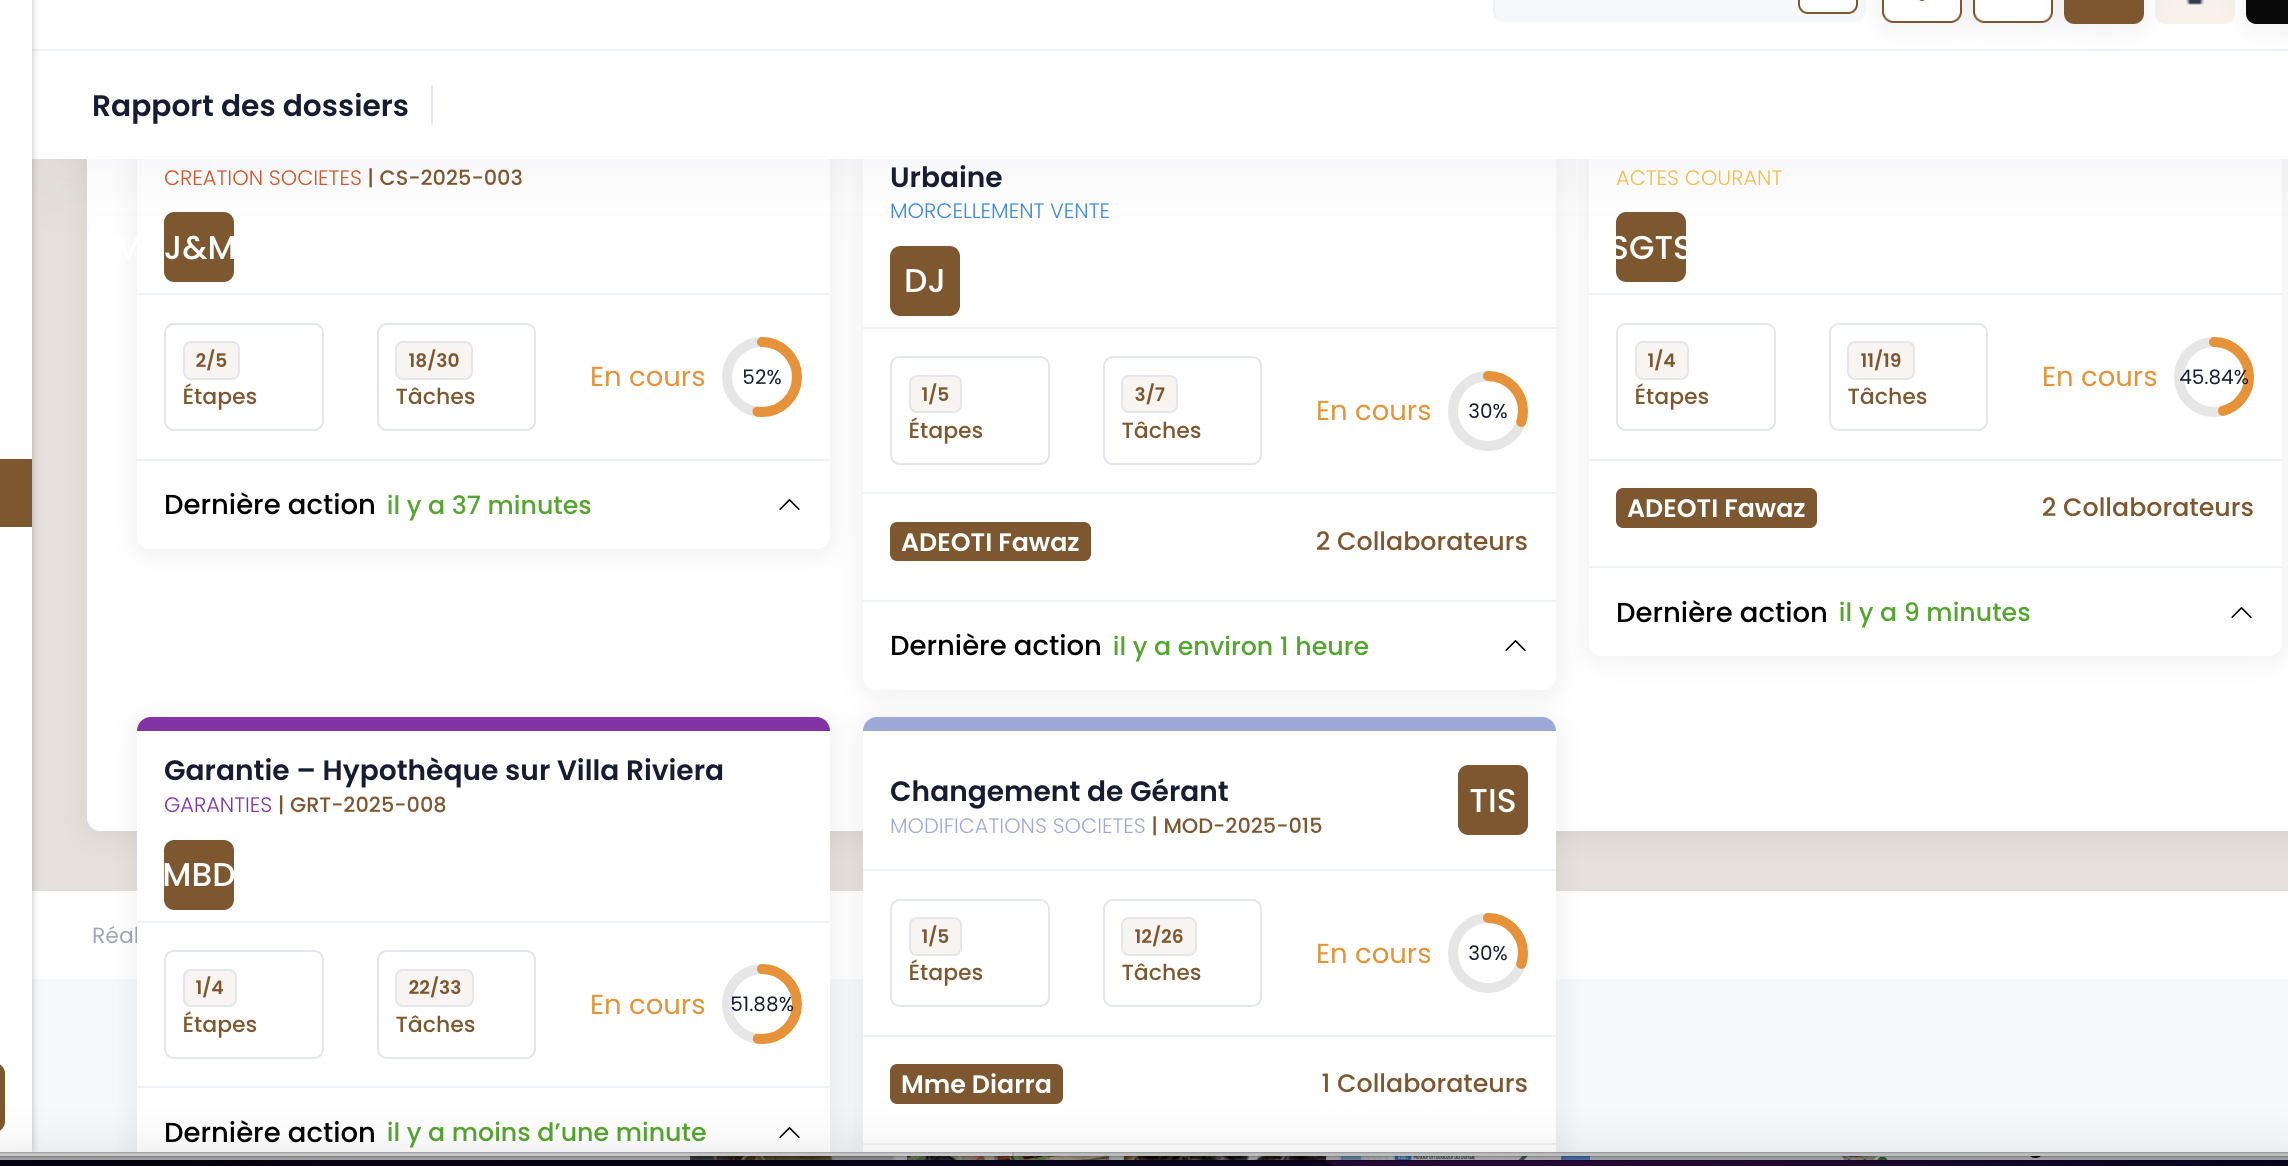Click the DJ client avatar badge
The width and height of the screenshot is (2288, 1166).
[x=925, y=281]
